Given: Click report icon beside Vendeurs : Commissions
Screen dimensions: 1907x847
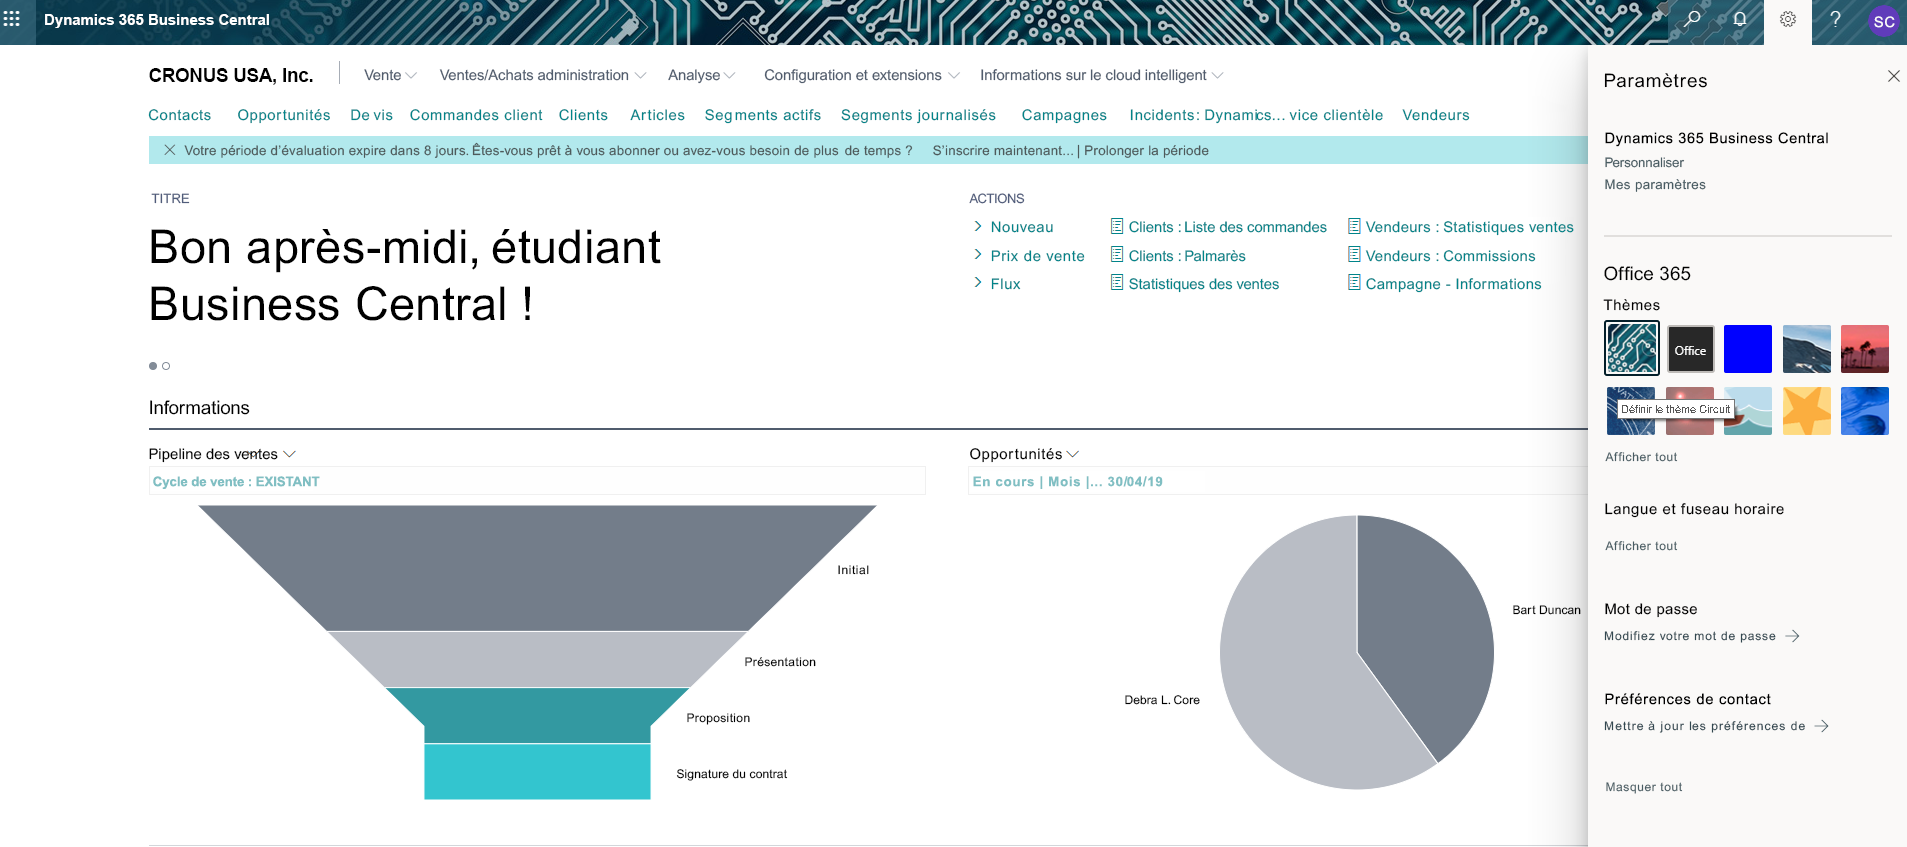Looking at the screenshot, I should pos(1354,255).
